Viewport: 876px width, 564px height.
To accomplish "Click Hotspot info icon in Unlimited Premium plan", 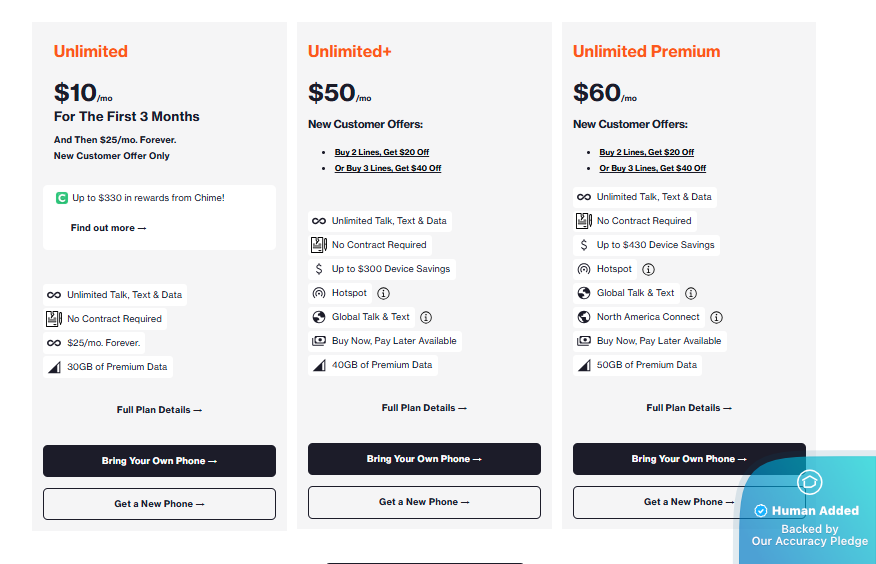I will (x=648, y=269).
